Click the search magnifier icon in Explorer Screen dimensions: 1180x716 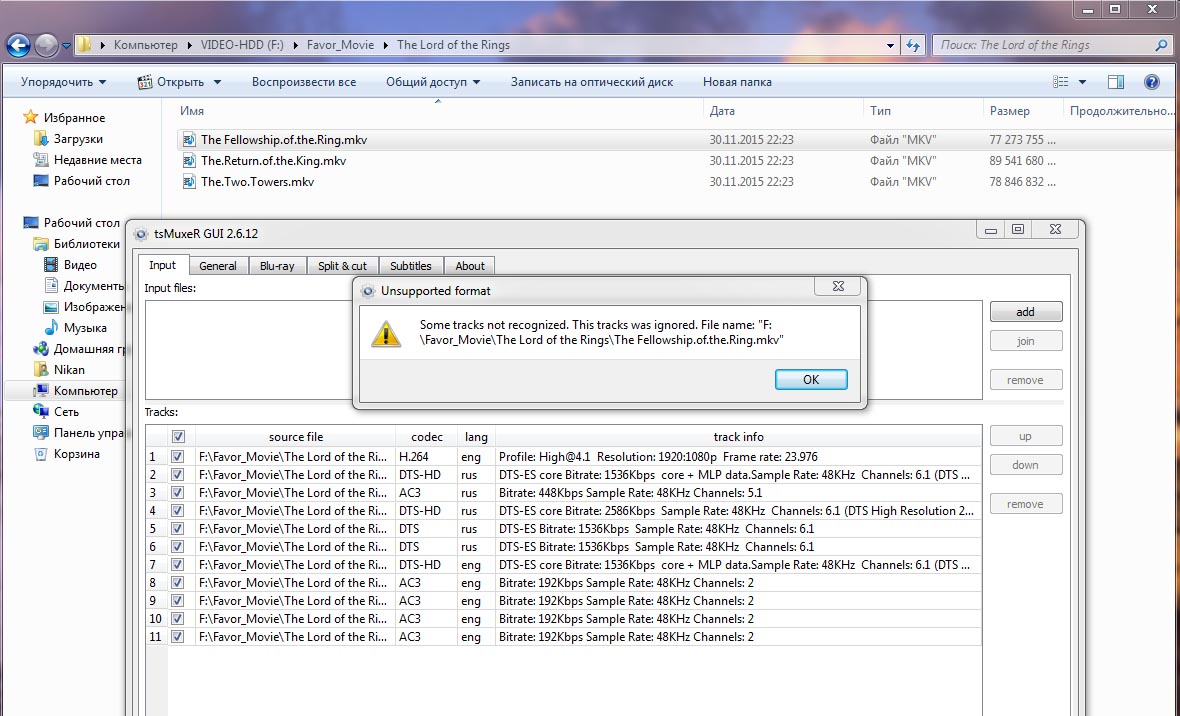point(1161,45)
